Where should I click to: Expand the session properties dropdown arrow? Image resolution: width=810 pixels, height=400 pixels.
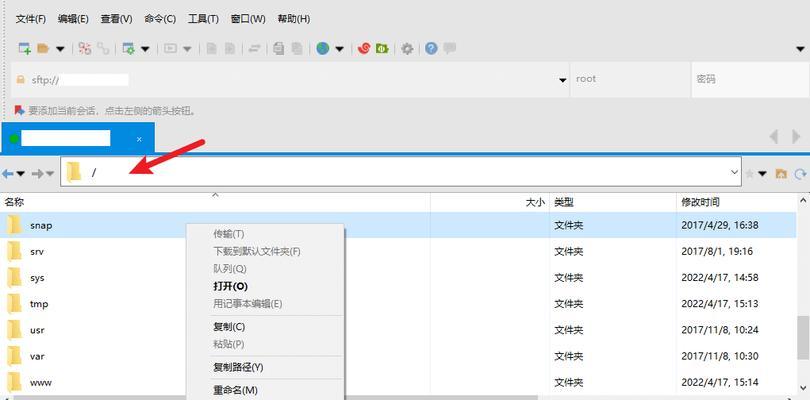pyautogui.click(x=145, y=49)
